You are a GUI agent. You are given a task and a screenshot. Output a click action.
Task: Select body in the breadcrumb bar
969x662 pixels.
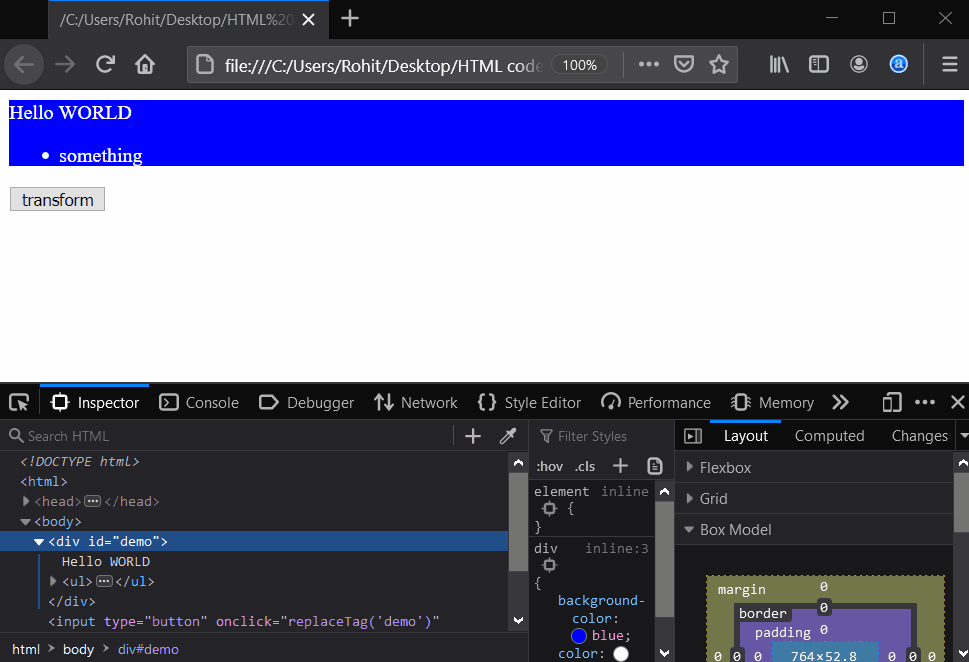coord(78,648)
